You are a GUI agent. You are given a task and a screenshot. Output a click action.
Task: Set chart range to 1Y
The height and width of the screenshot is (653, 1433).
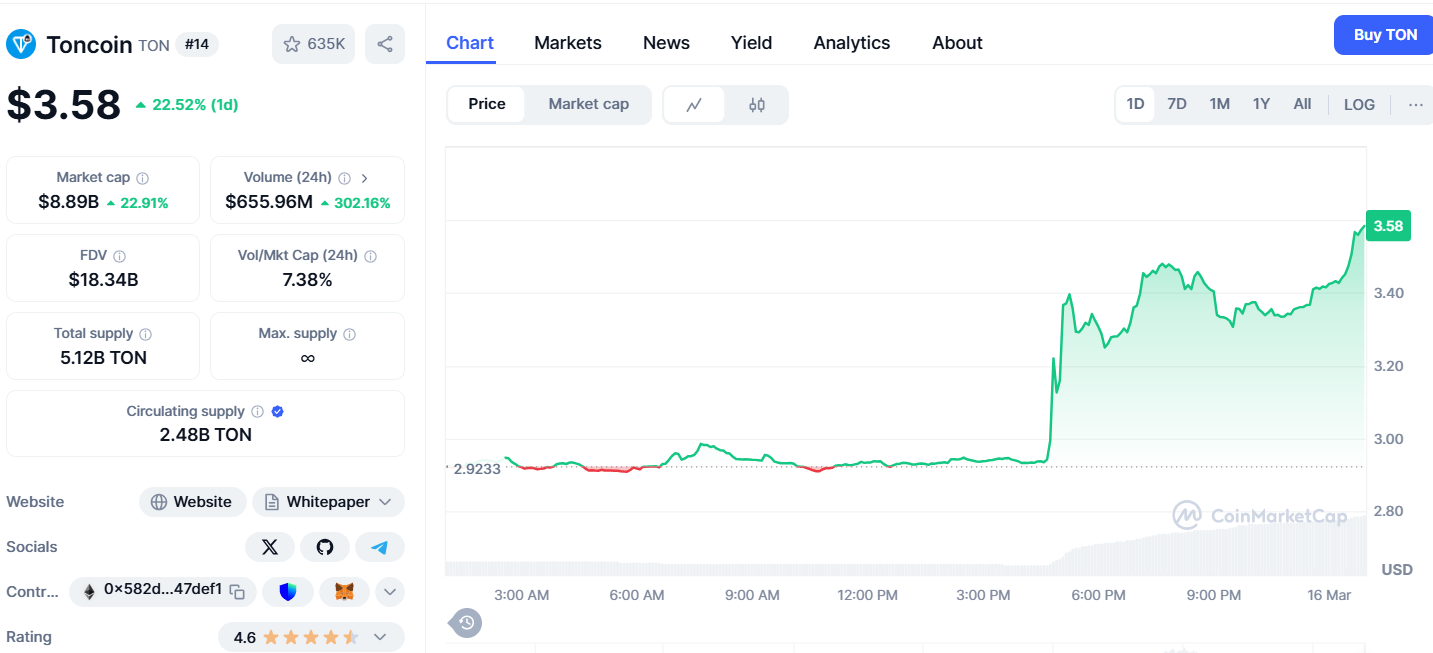pos(1261,104)
